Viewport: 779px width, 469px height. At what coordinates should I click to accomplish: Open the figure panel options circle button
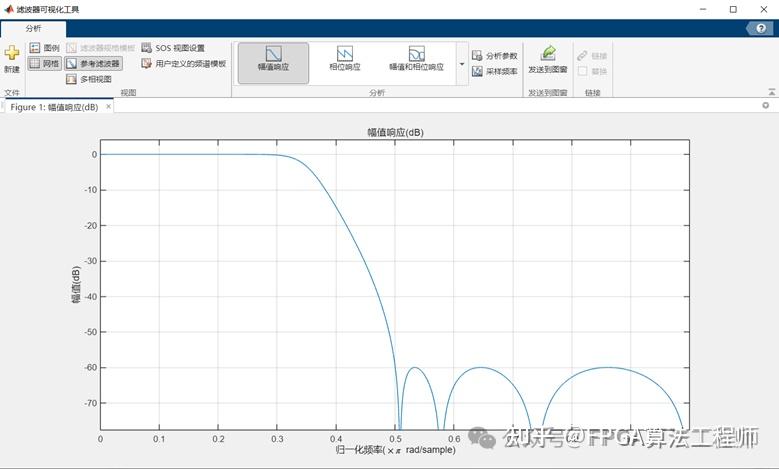[x=766, y=105]
